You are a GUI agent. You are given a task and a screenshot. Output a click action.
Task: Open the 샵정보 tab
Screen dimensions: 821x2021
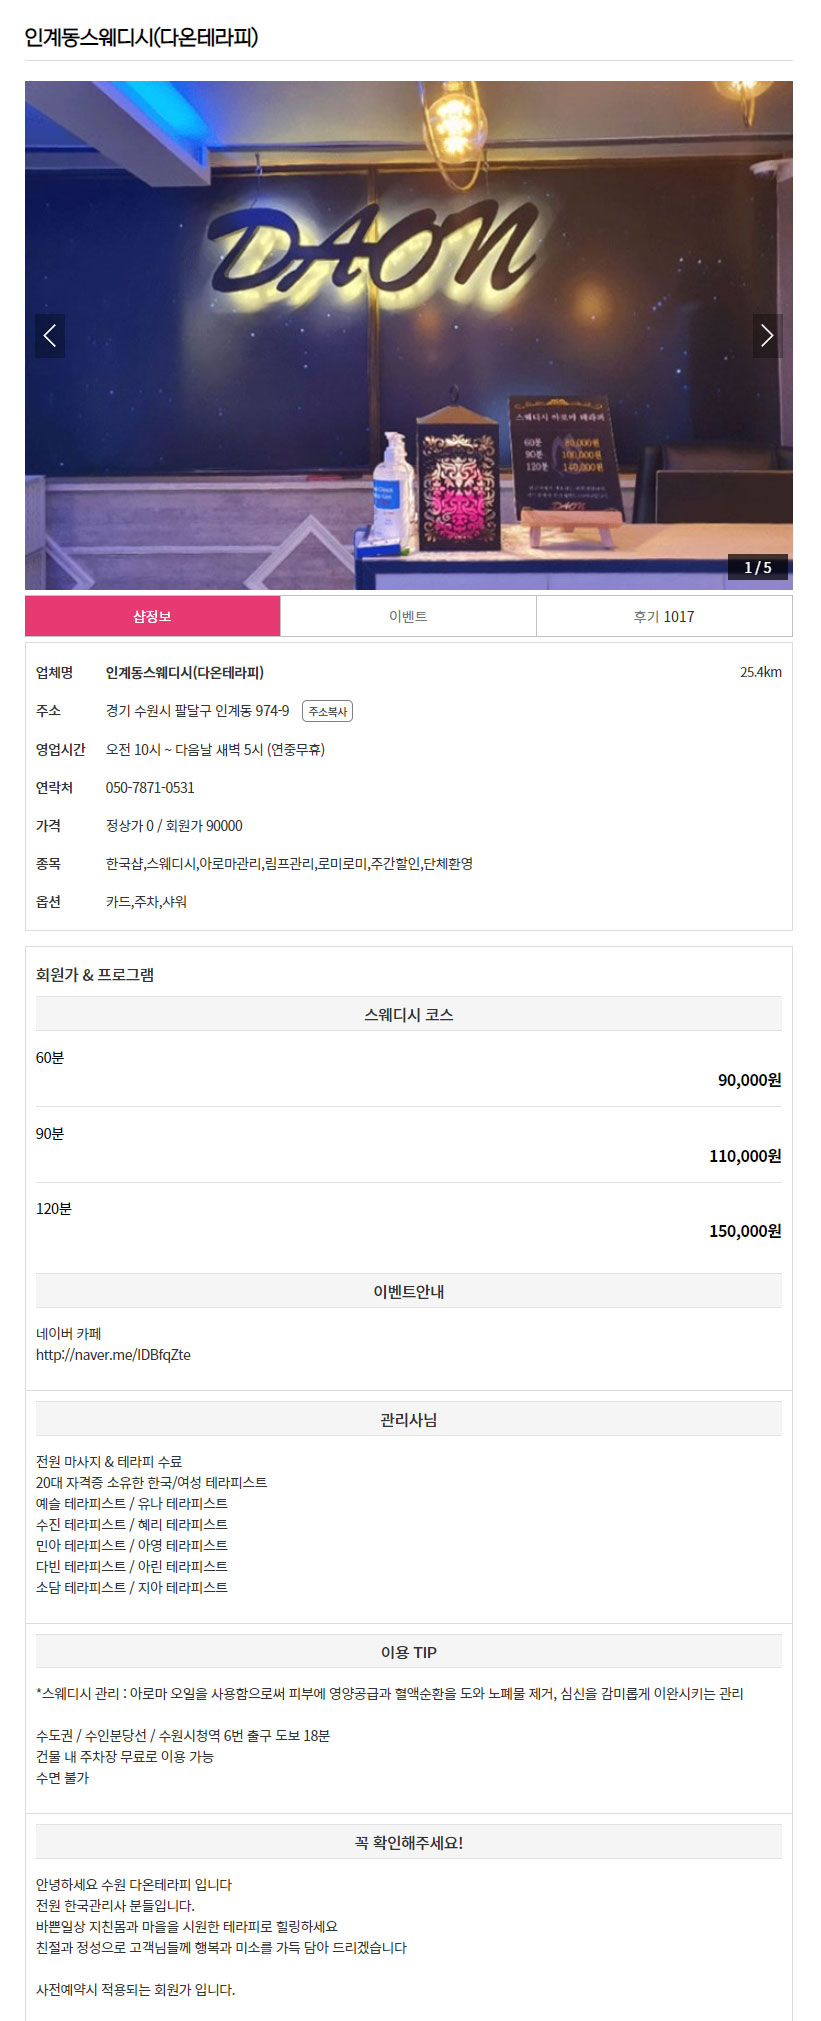[153, 616]
